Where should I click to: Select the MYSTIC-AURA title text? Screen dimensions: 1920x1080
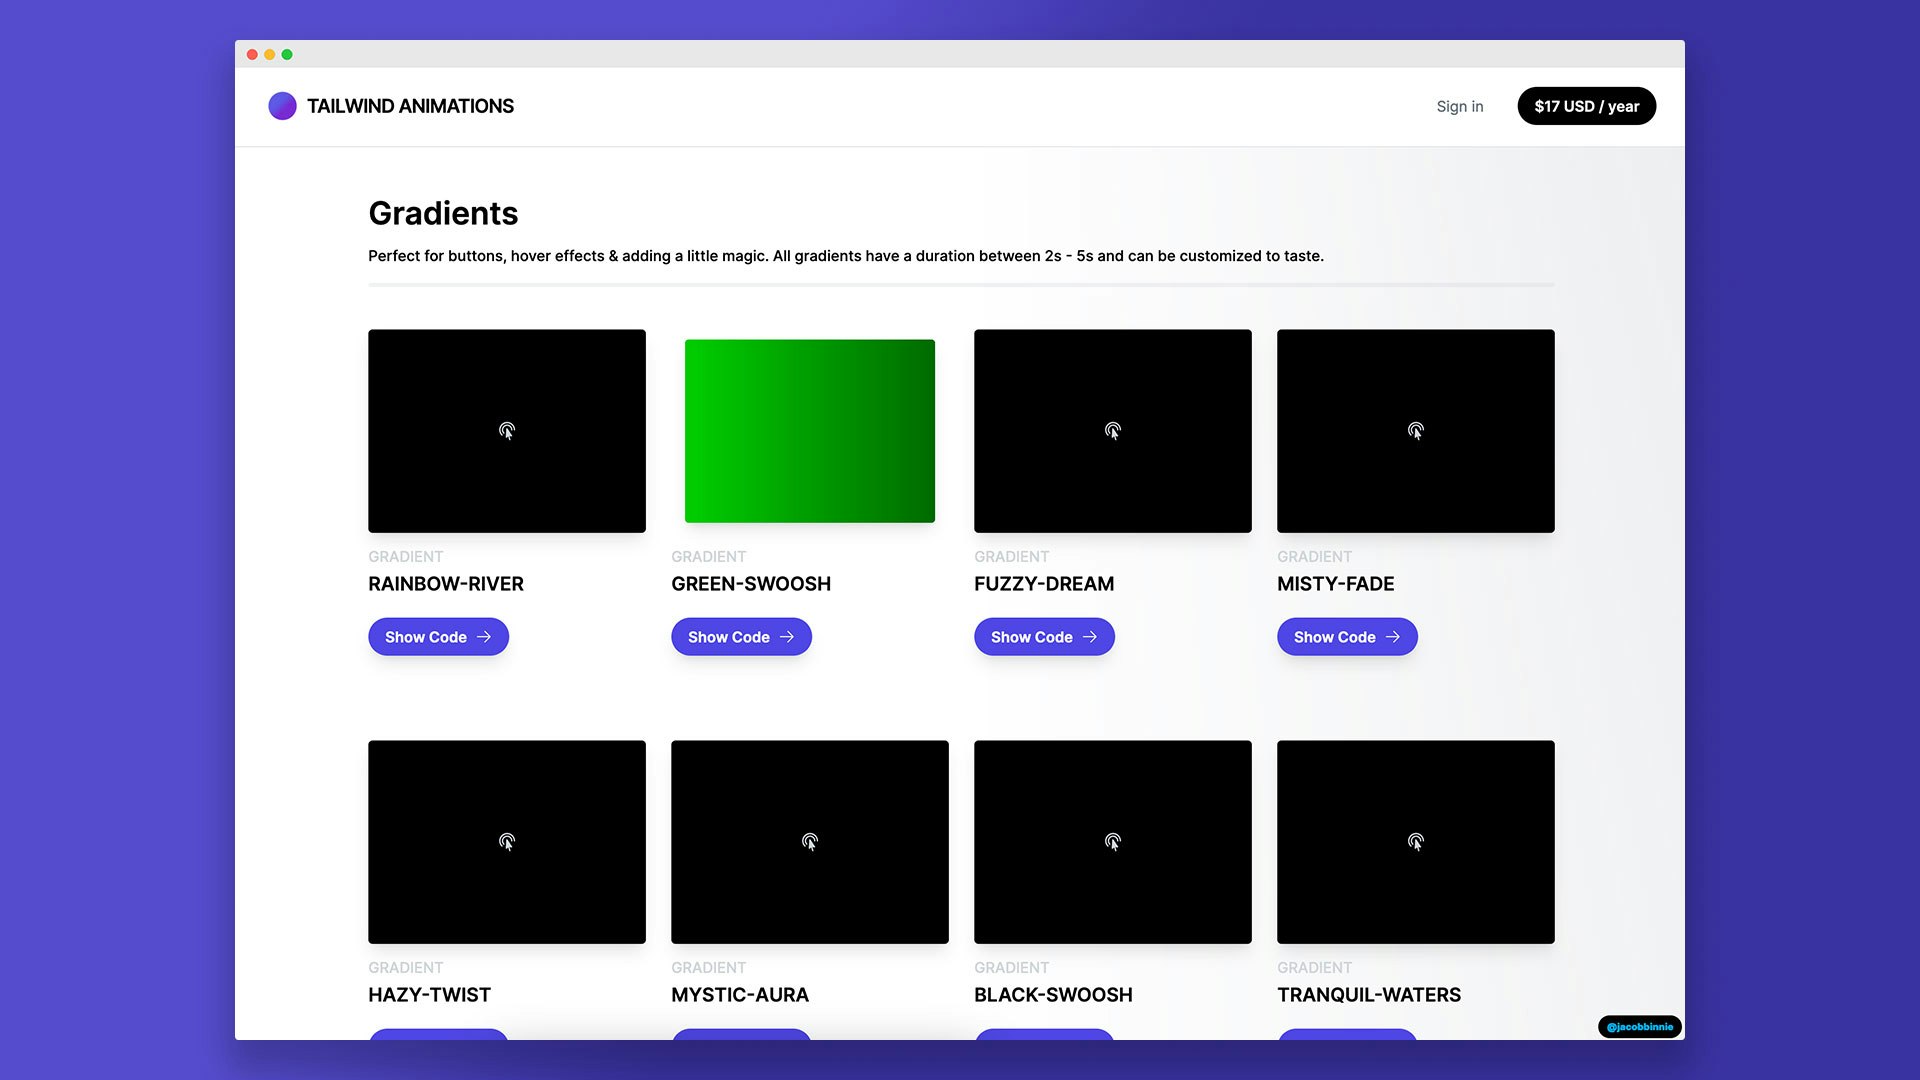pos(740,995)
